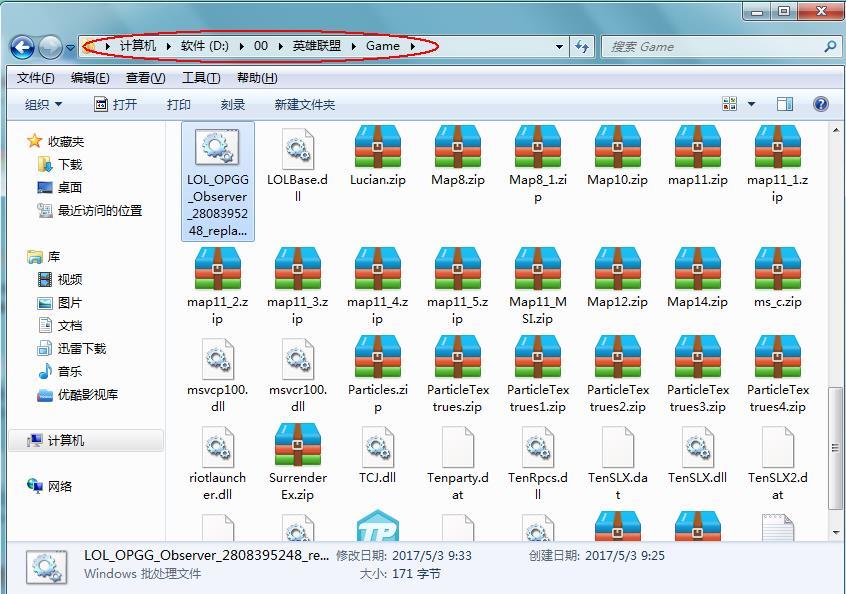This screenshot has width=846, height=594.
Task: Select the Map8_1.zip archive
Action: pyautogui.click(x=537, y=165)
